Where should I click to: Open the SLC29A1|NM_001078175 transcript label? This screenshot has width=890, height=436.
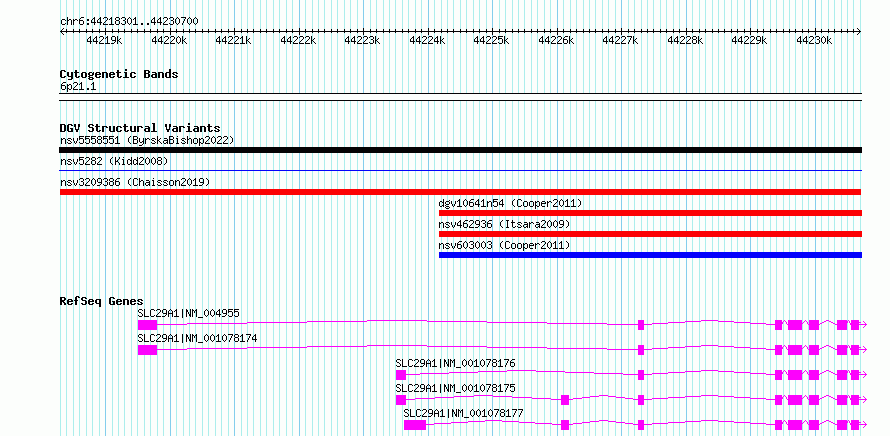pos(456,388)
